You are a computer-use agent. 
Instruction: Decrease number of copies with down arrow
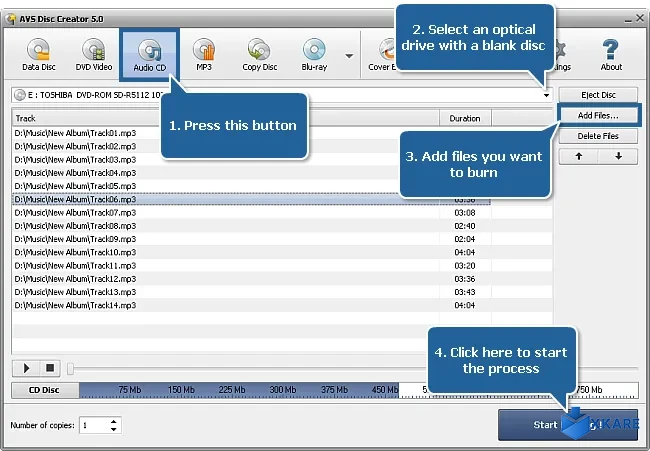tap(114, 429)
